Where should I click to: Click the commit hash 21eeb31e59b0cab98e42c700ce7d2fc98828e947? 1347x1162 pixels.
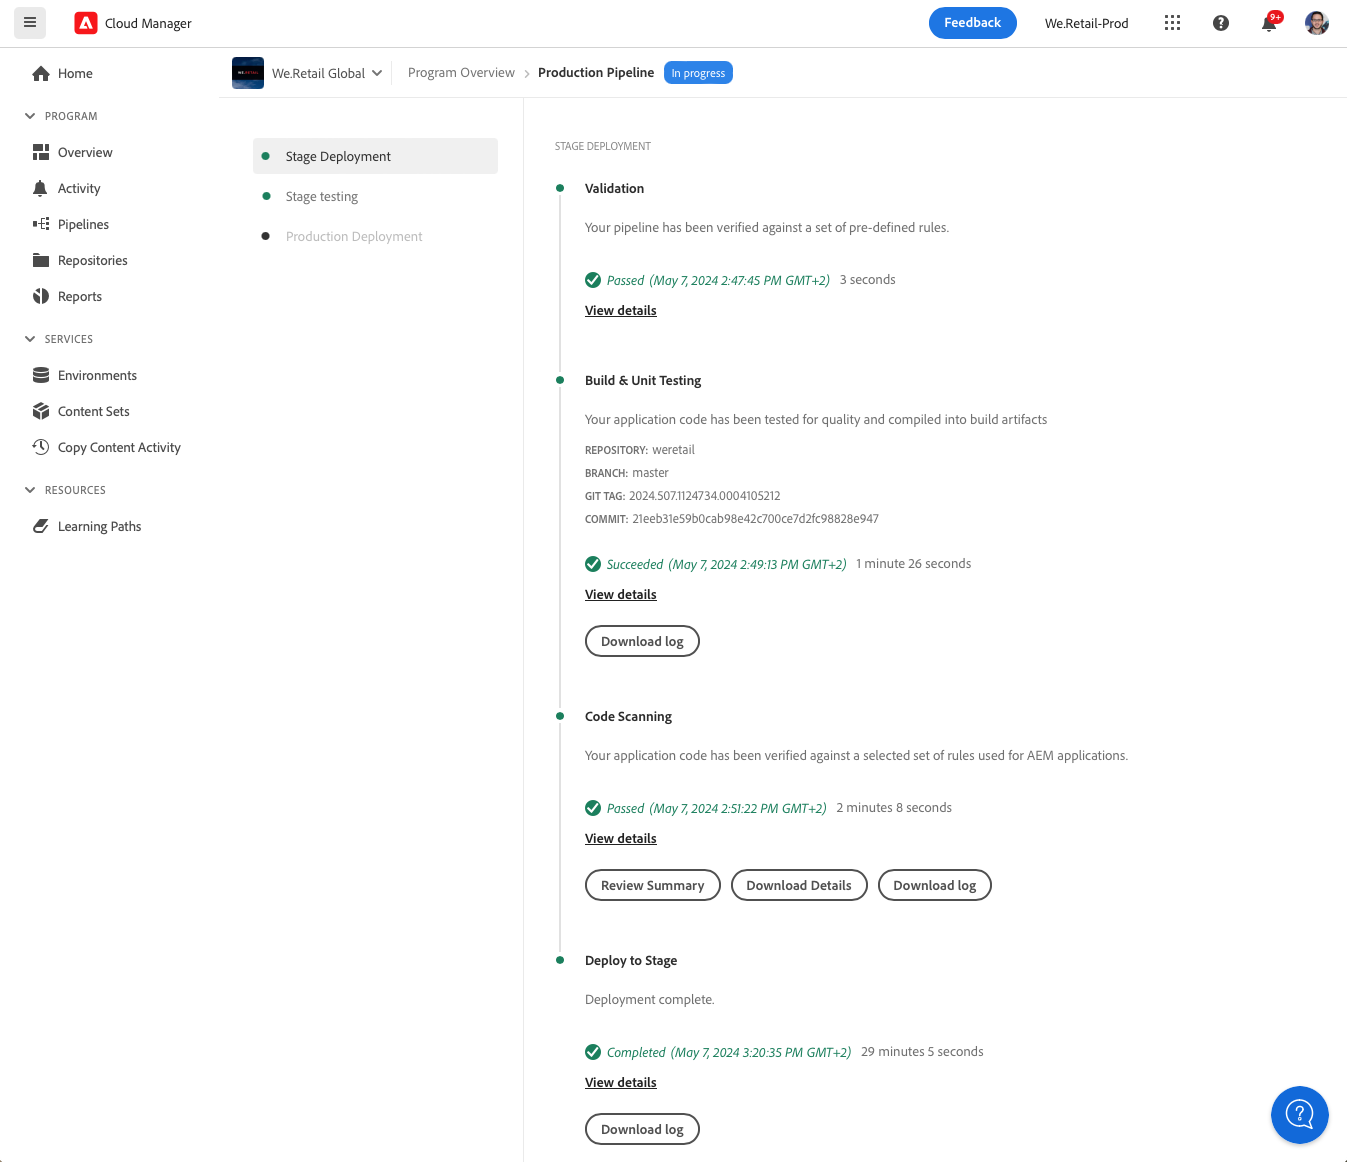755,519
